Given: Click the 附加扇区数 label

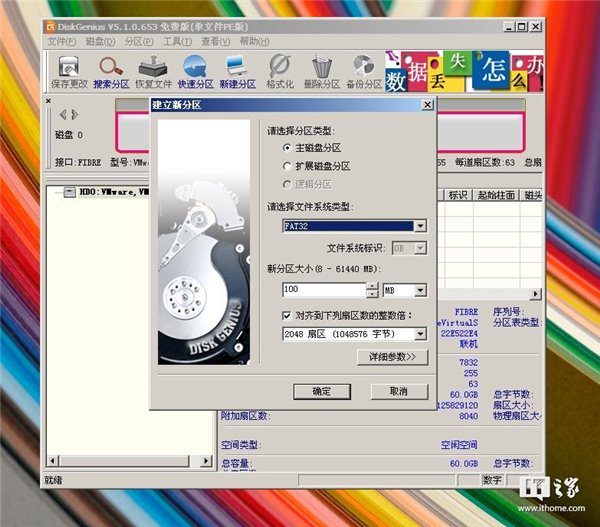Looking at the screenshot, I should (x=245, y=416).
